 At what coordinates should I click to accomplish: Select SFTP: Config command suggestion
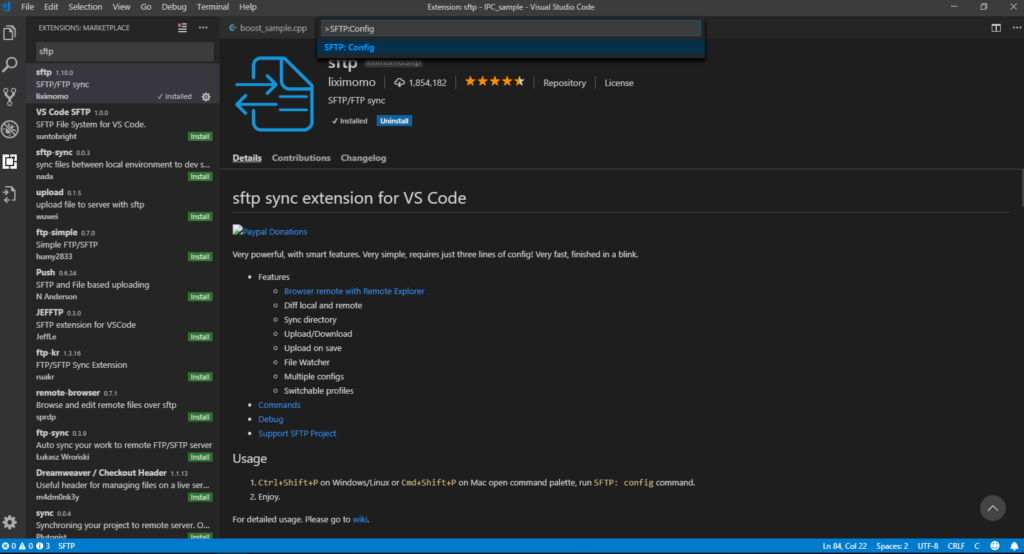(x=511, y=47)
